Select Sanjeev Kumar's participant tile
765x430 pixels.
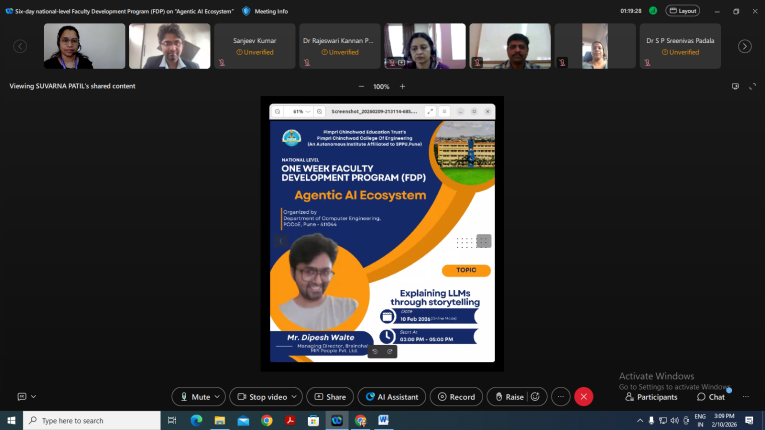[x=254, y=46]
